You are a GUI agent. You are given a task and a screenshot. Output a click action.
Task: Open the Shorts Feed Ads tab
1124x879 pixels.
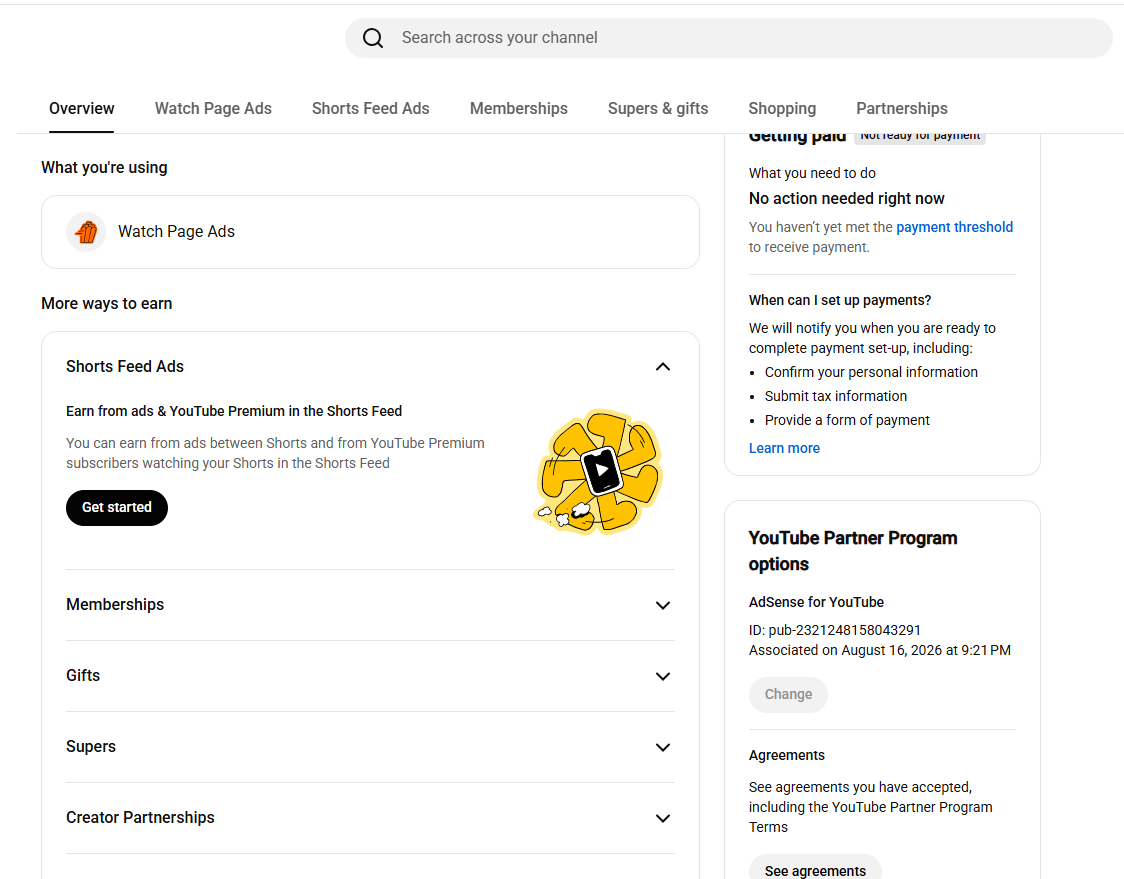pos(371,108)
